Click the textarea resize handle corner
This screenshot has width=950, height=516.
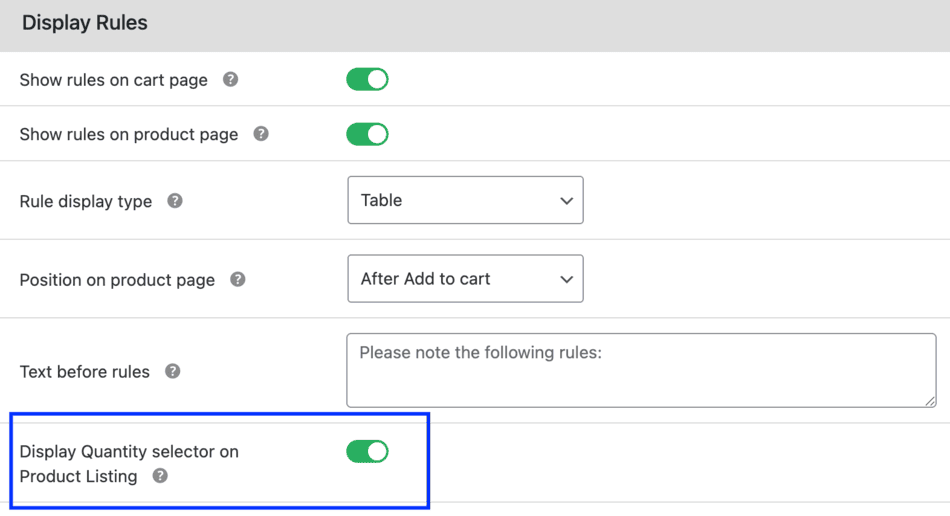[930, 401]
